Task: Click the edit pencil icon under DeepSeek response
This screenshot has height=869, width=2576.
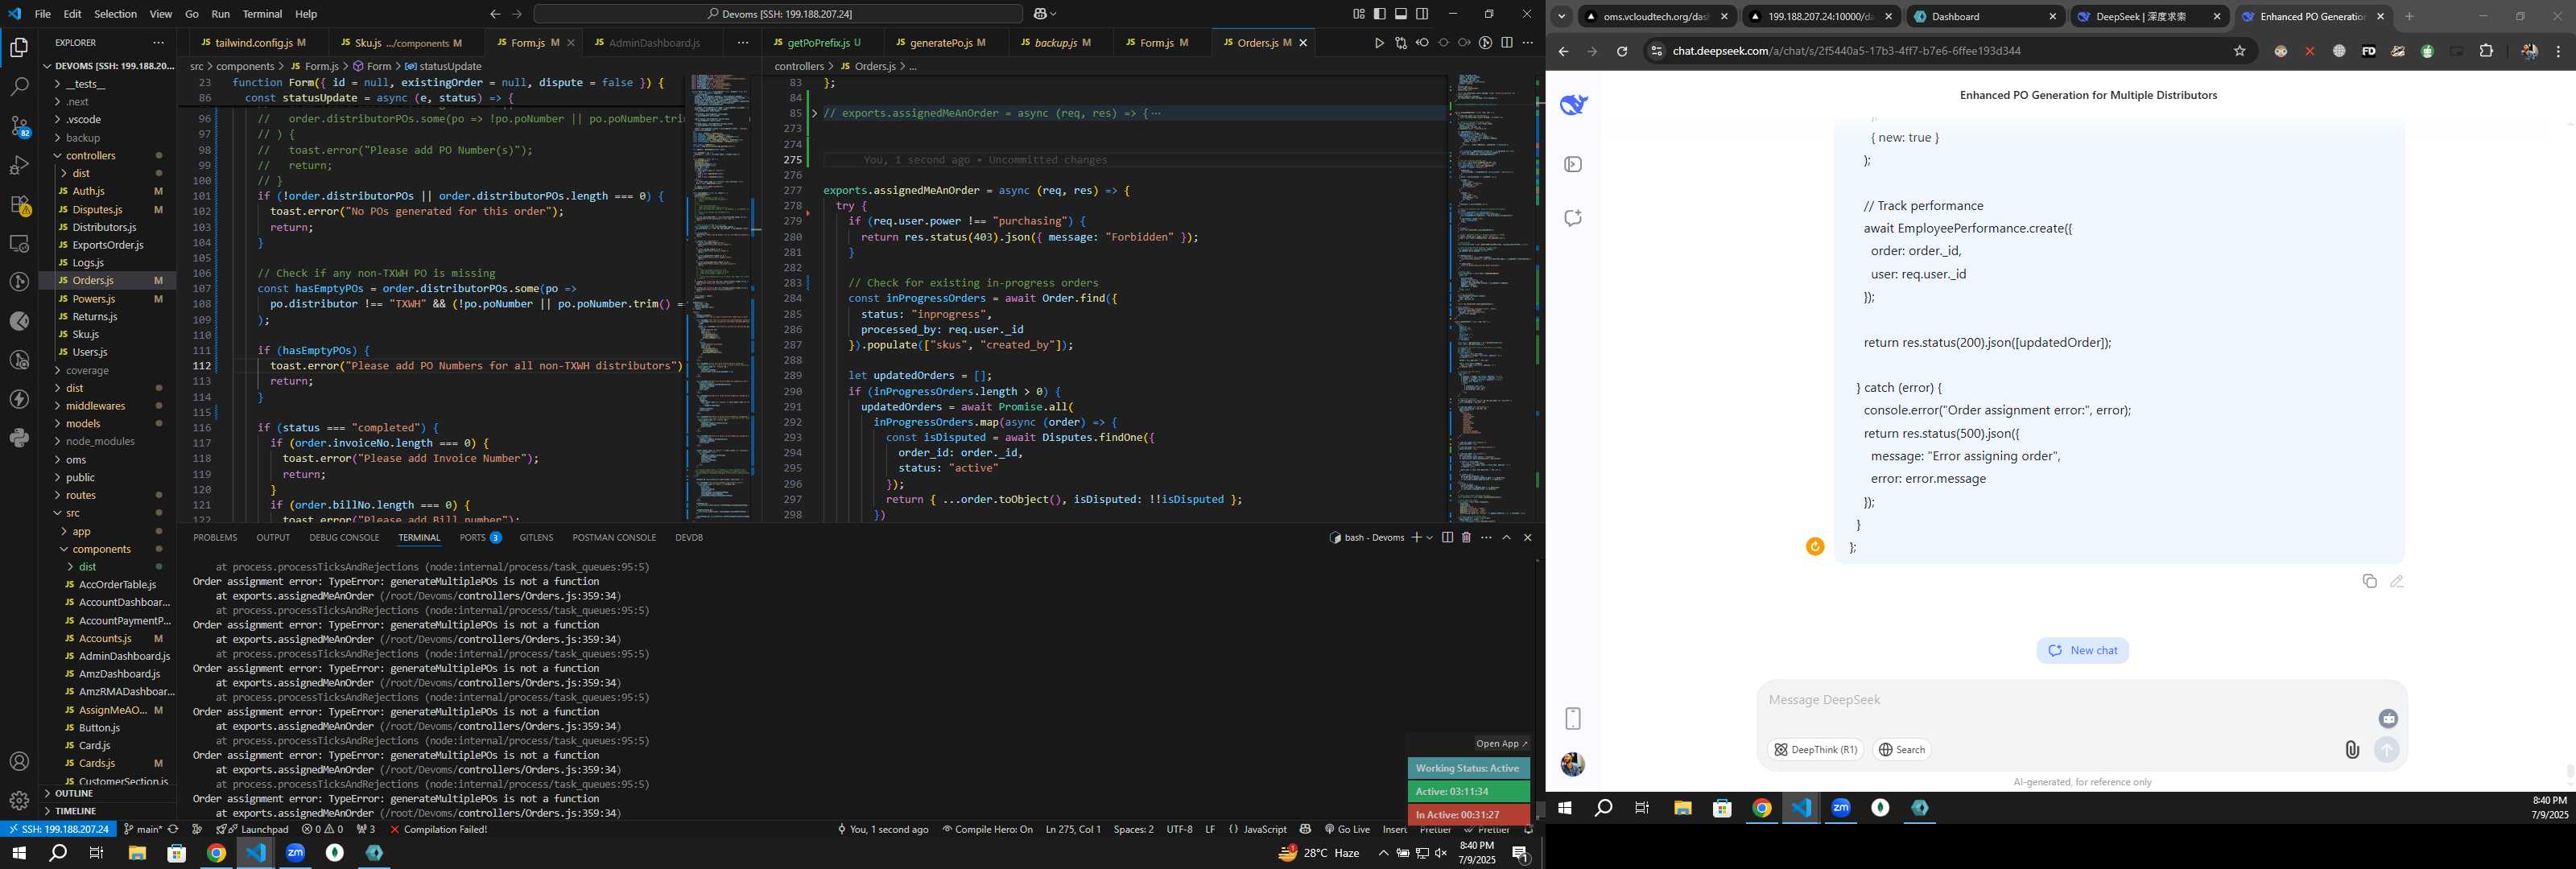Action: click(x=2397, y=581)
